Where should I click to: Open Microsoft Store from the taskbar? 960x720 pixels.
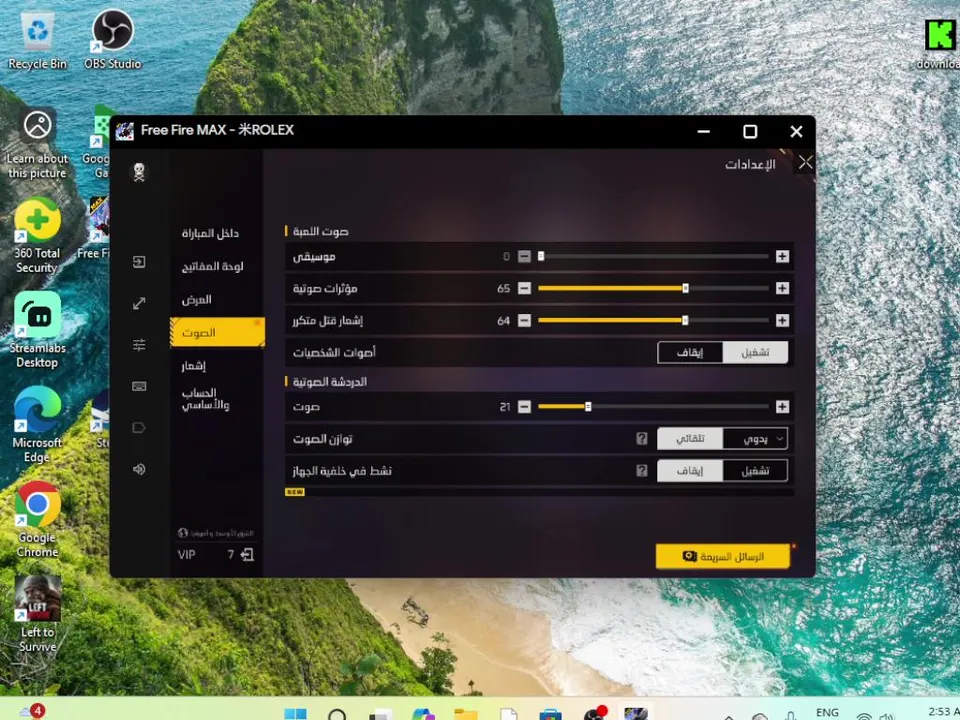click(550, 714)
